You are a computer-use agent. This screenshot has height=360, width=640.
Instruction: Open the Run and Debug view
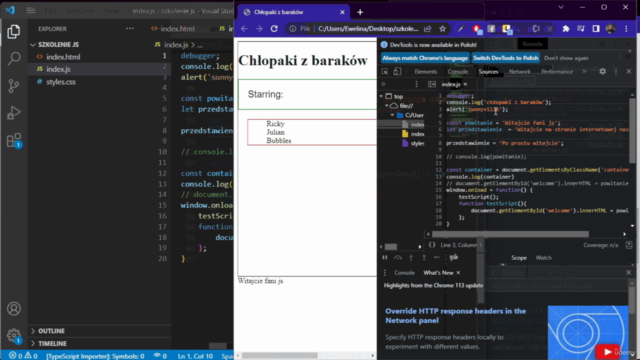[x=13, y=113]
